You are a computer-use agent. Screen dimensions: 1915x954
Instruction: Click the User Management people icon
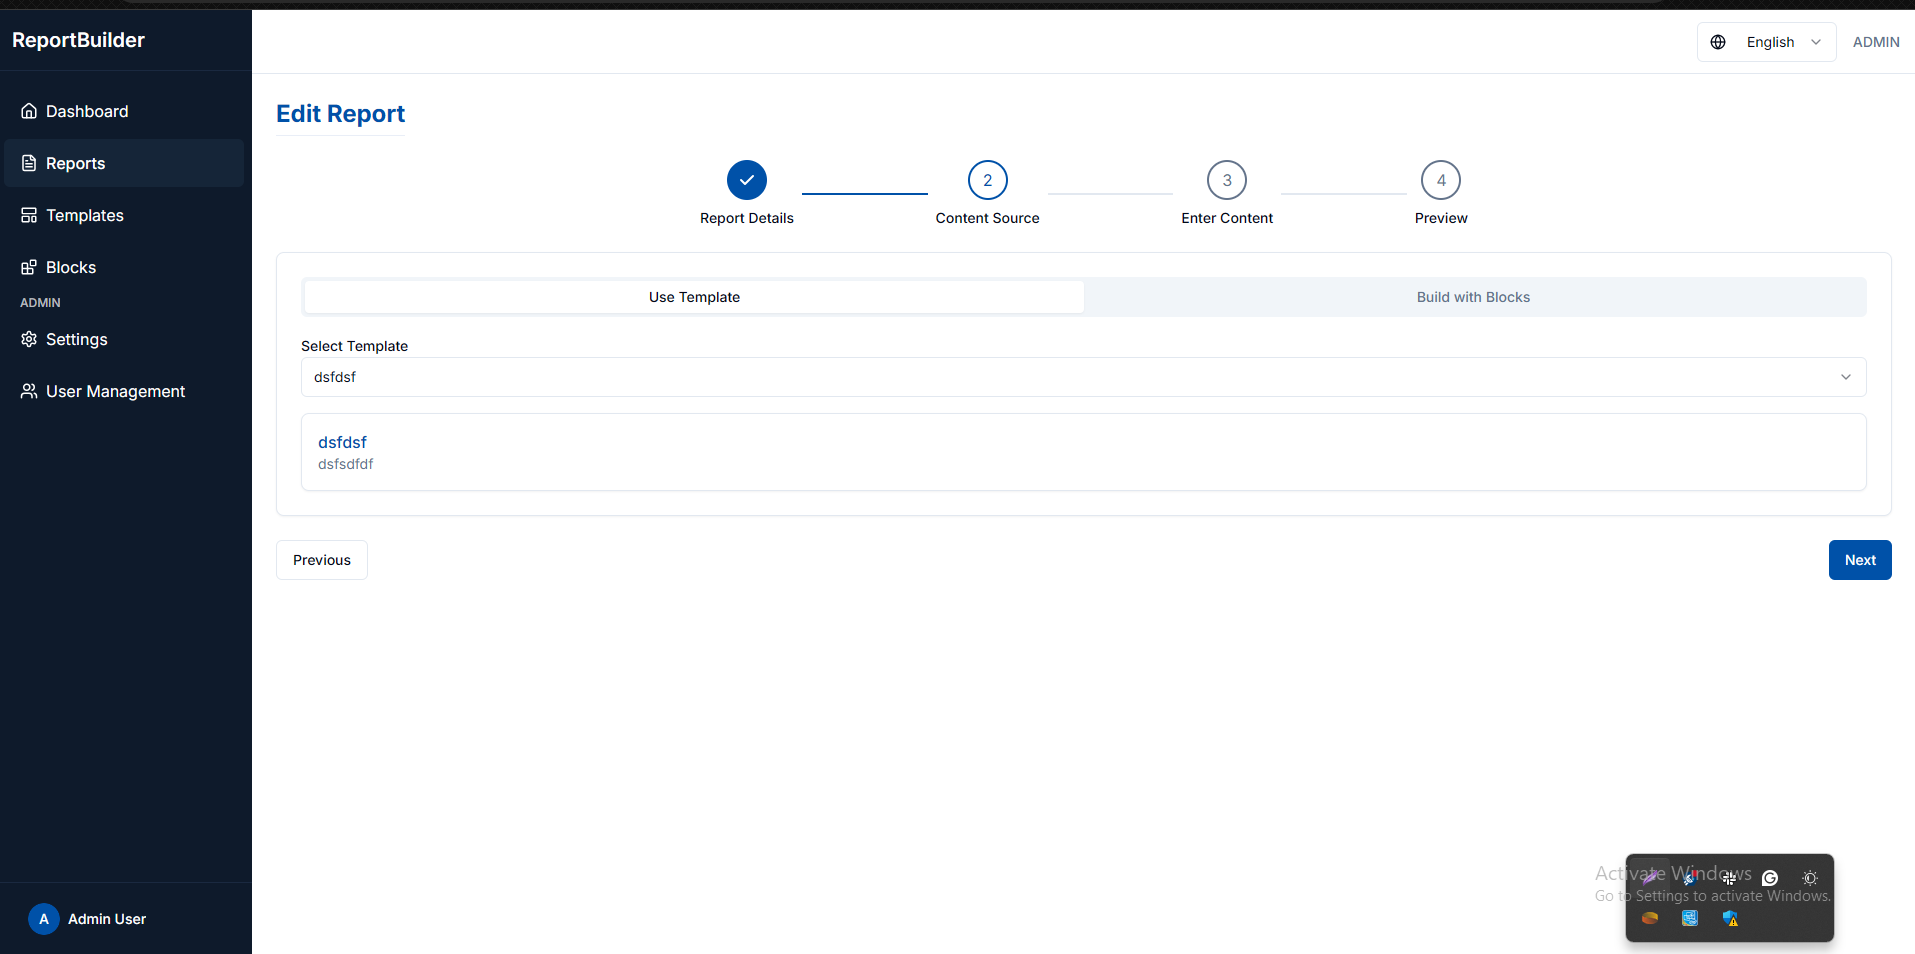pyautogui.click(x=29, y=391)
